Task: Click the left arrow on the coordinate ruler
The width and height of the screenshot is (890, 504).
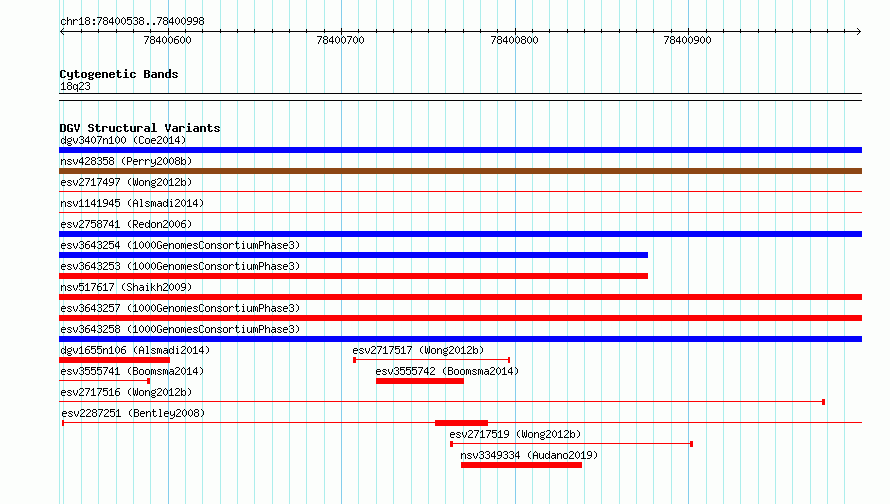Action: (x=62, y=31)
